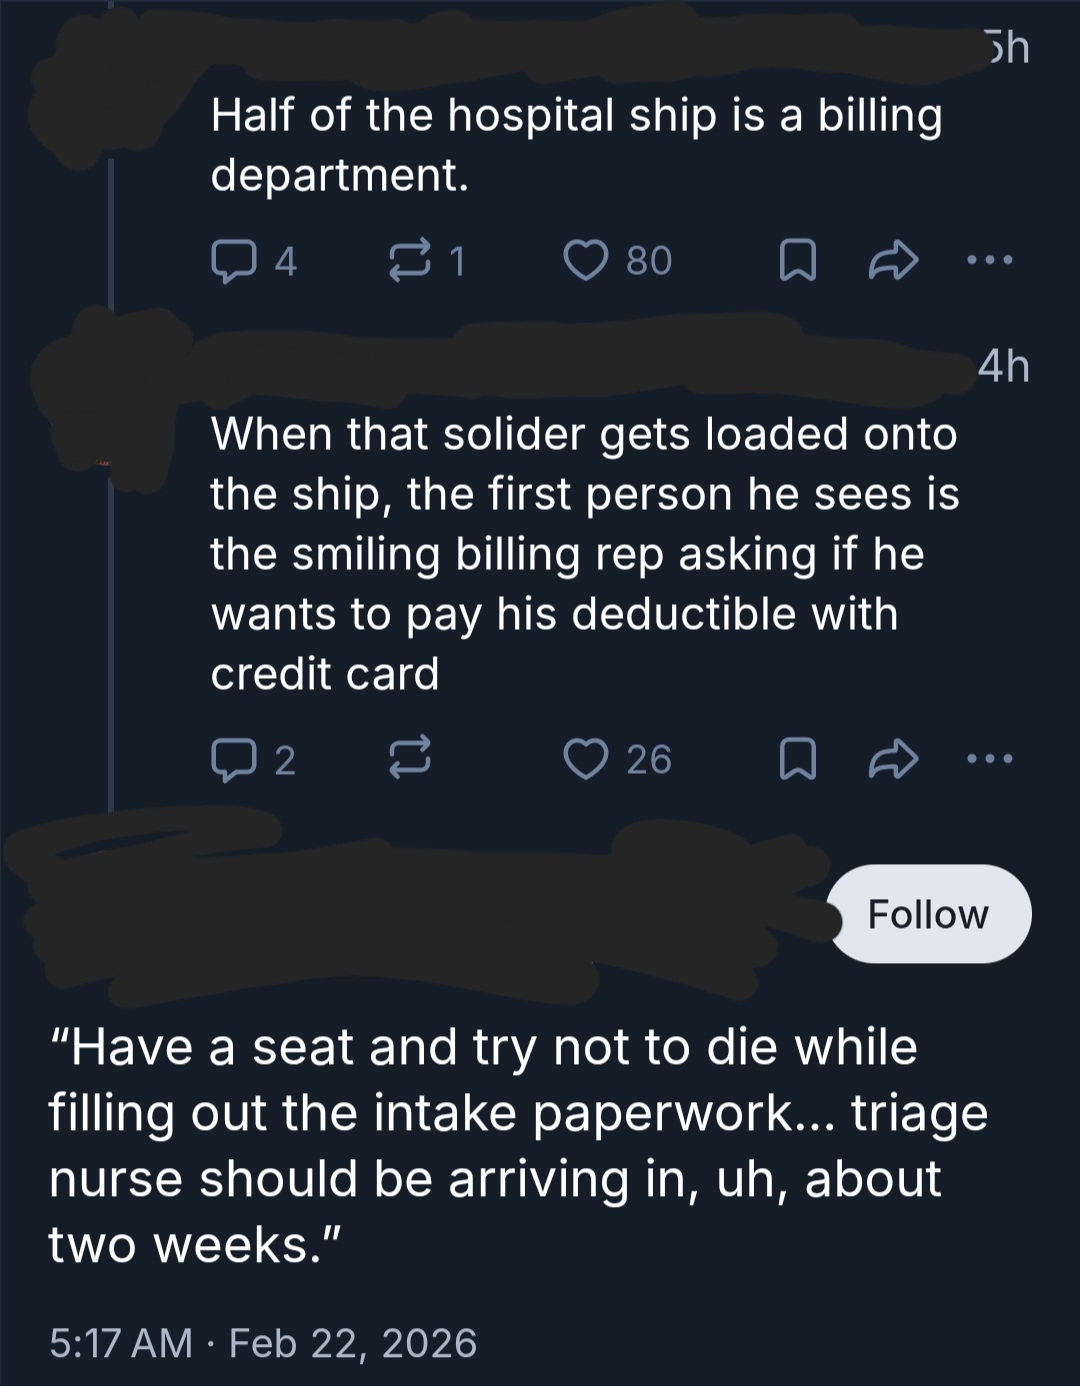Repost the deductible credit card post
This screenshot has height=1386, width=1080.
pyautogui.click(x=409, y=760)
